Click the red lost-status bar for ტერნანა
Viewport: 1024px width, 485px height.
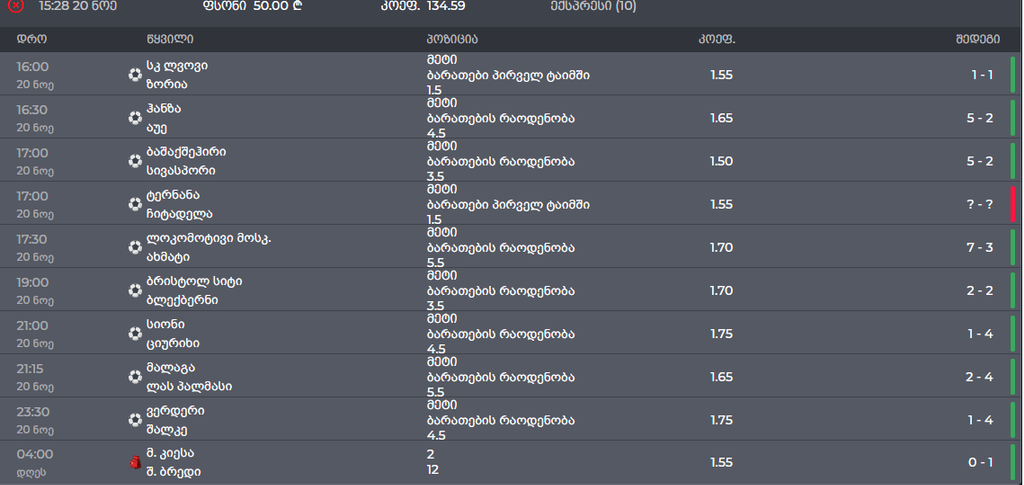pos(1013,204)
